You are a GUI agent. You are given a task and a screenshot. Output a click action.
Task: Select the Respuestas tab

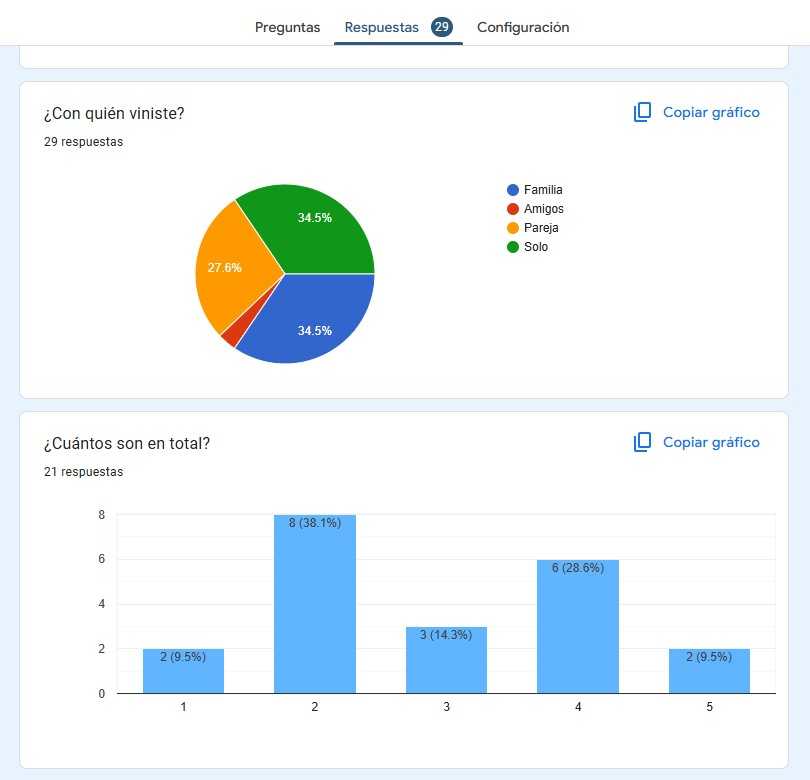(x=381, y=27)
